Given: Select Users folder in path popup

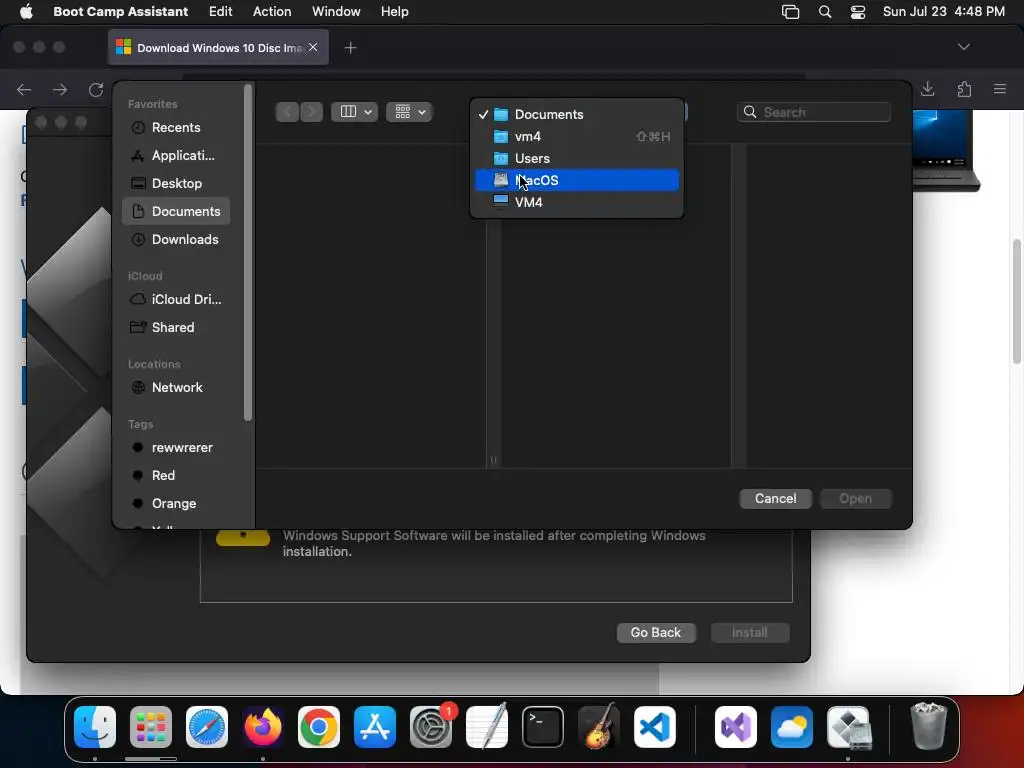Looking at the screenshot, I should (x=577, y=159).
